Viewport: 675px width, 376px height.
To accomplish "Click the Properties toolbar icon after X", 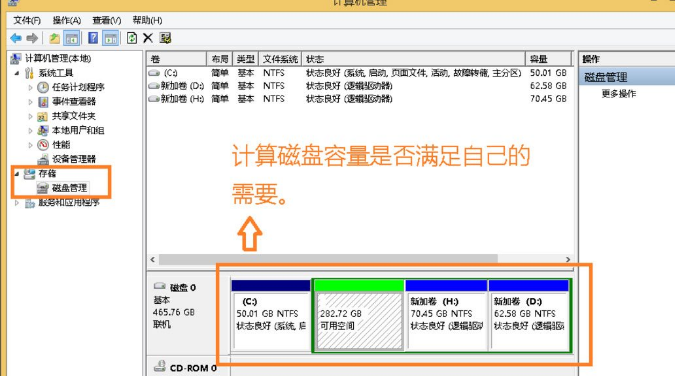I will tap(165, 38).
